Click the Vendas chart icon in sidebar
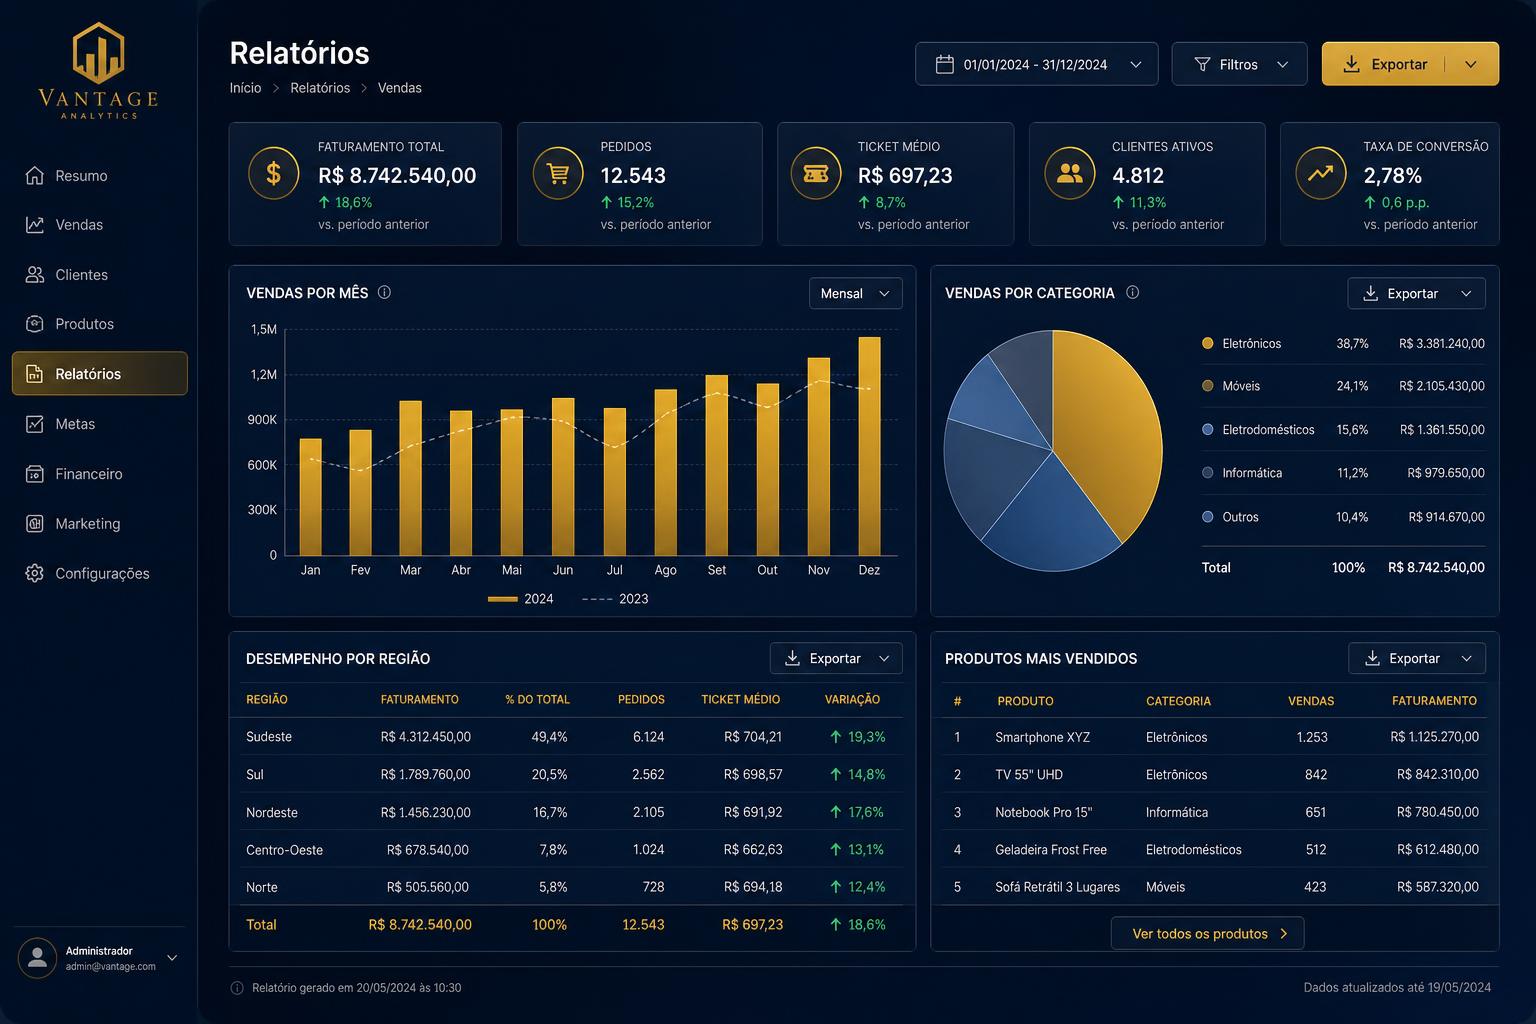Viewport: 1536px width, 1024px height. click(35, 225)
